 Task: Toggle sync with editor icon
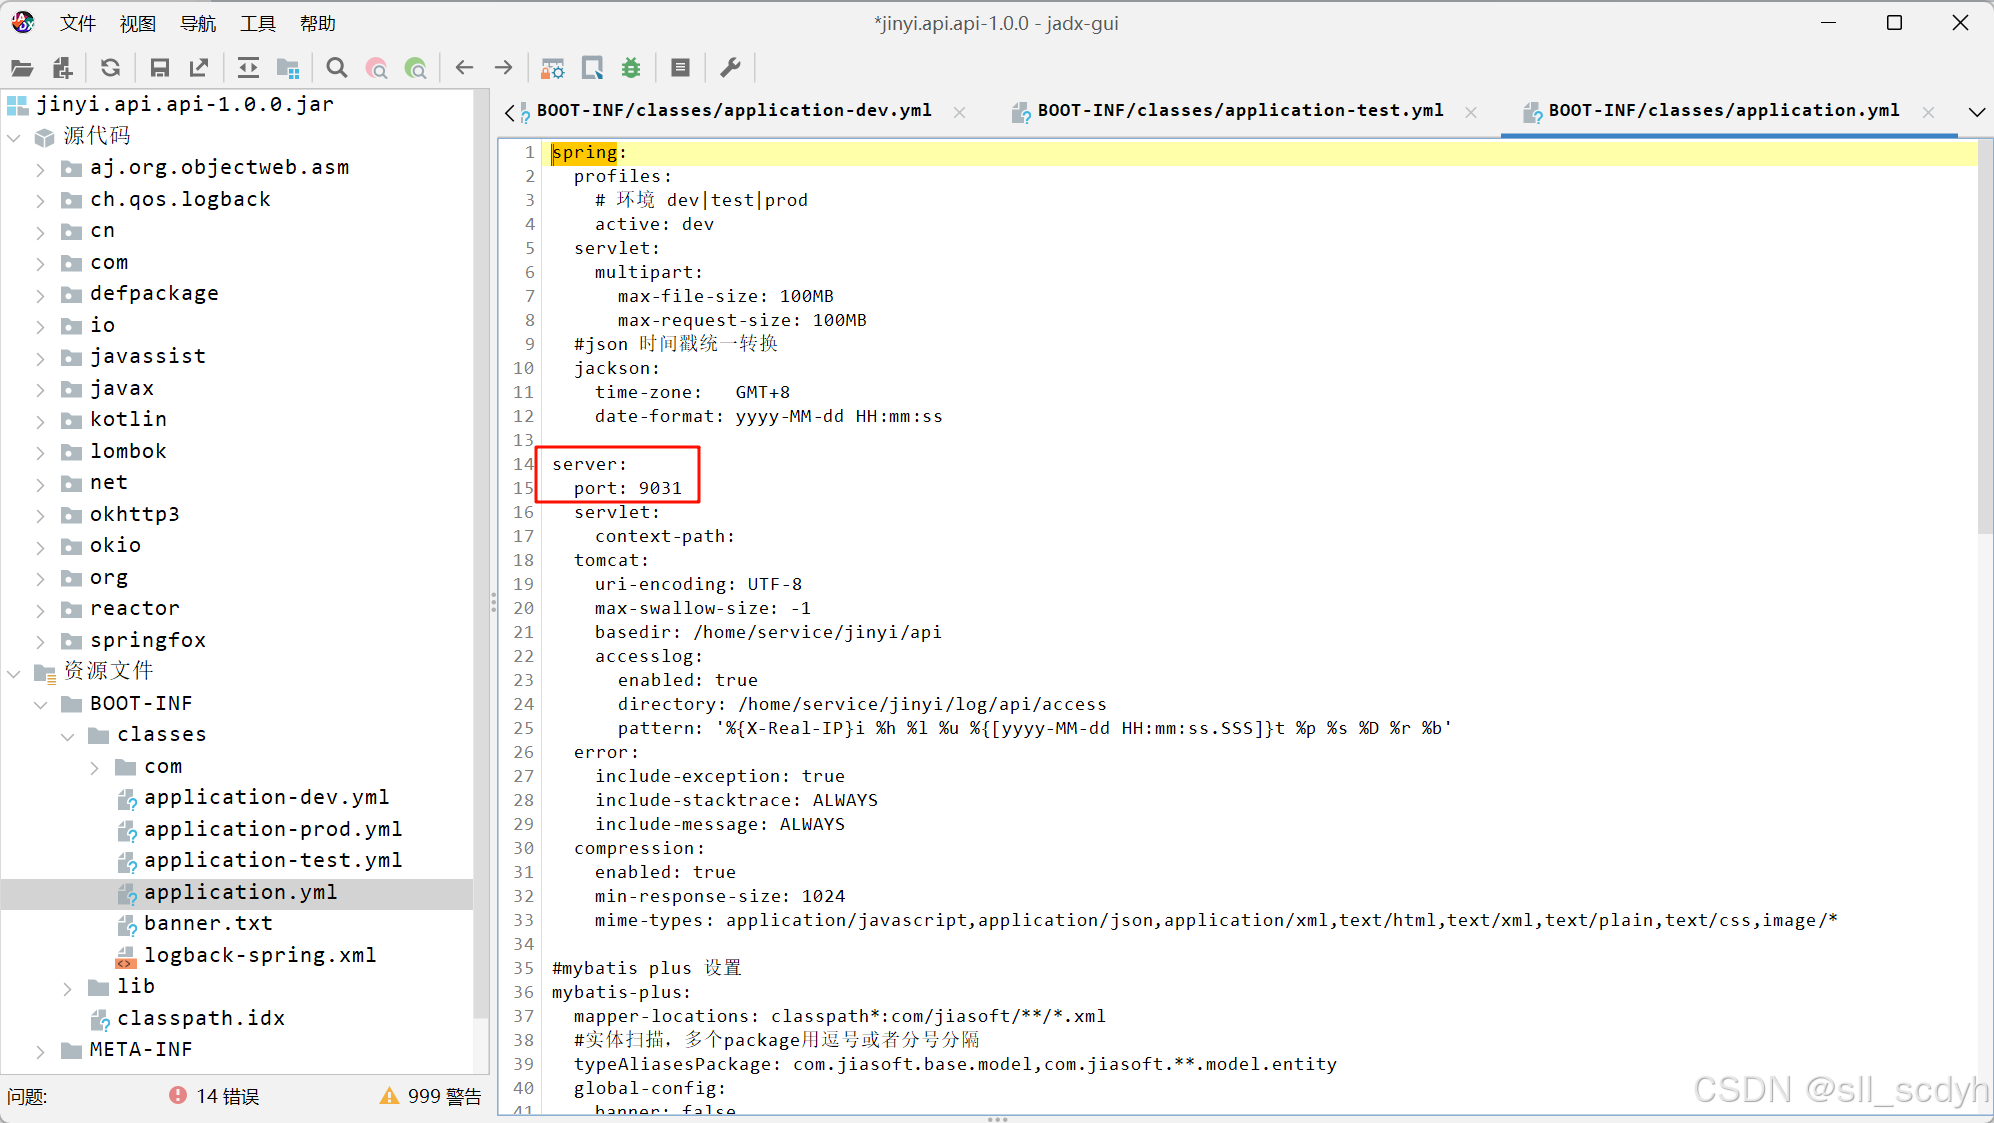tap(248, 68)
